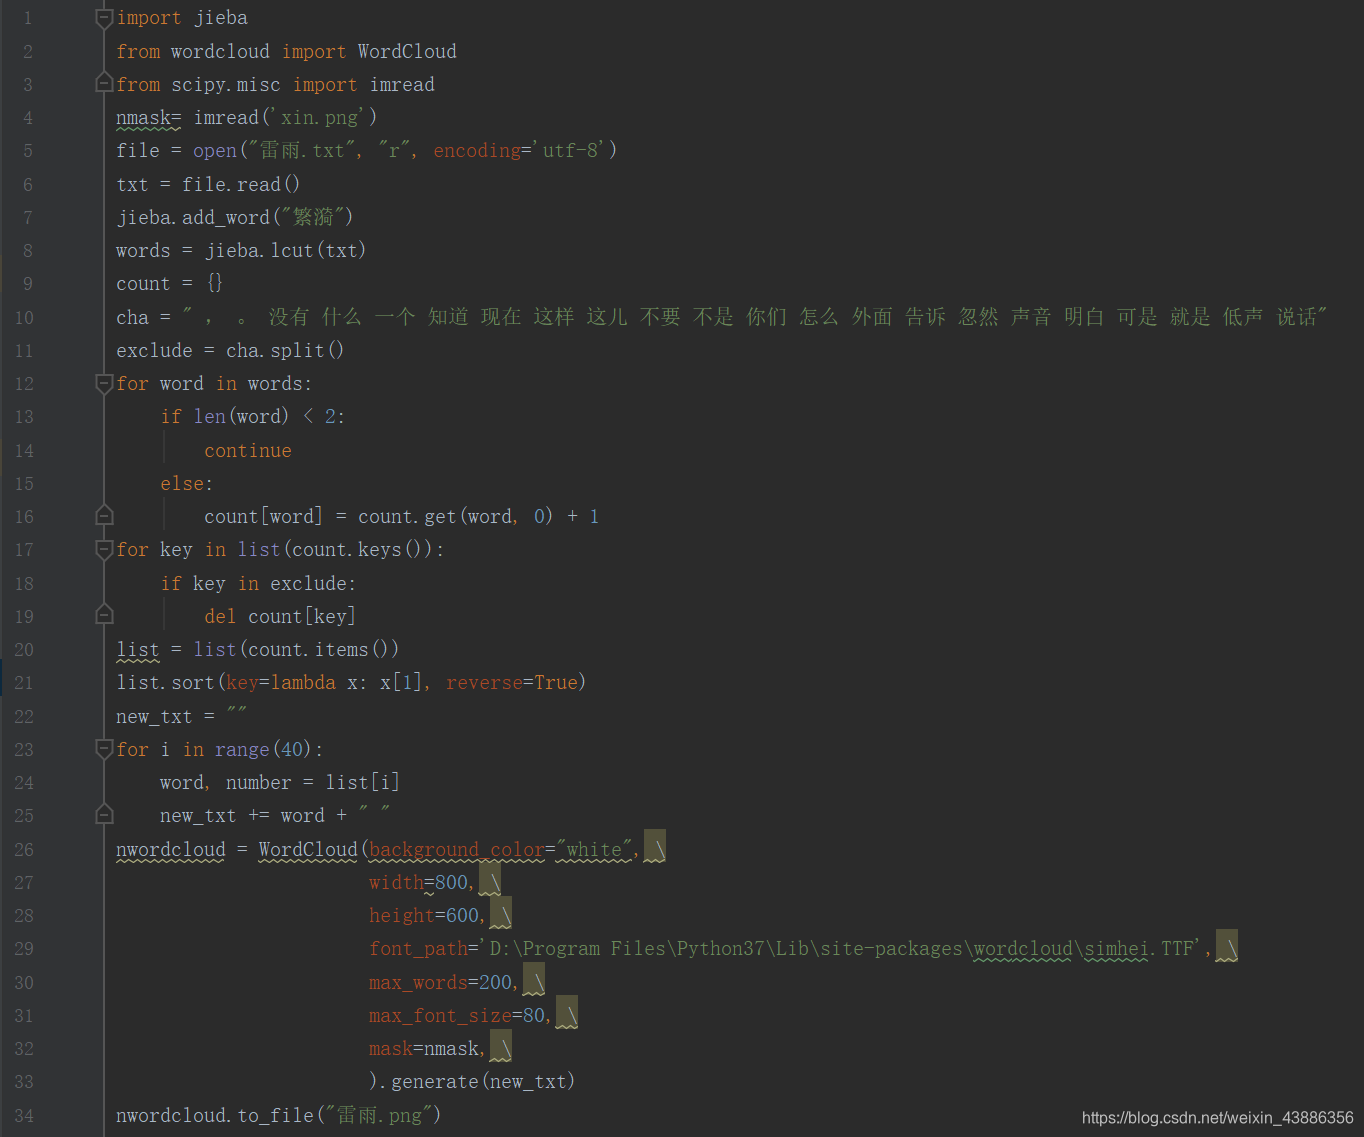Click 'count.items()' on line 20

pos(319,650)
